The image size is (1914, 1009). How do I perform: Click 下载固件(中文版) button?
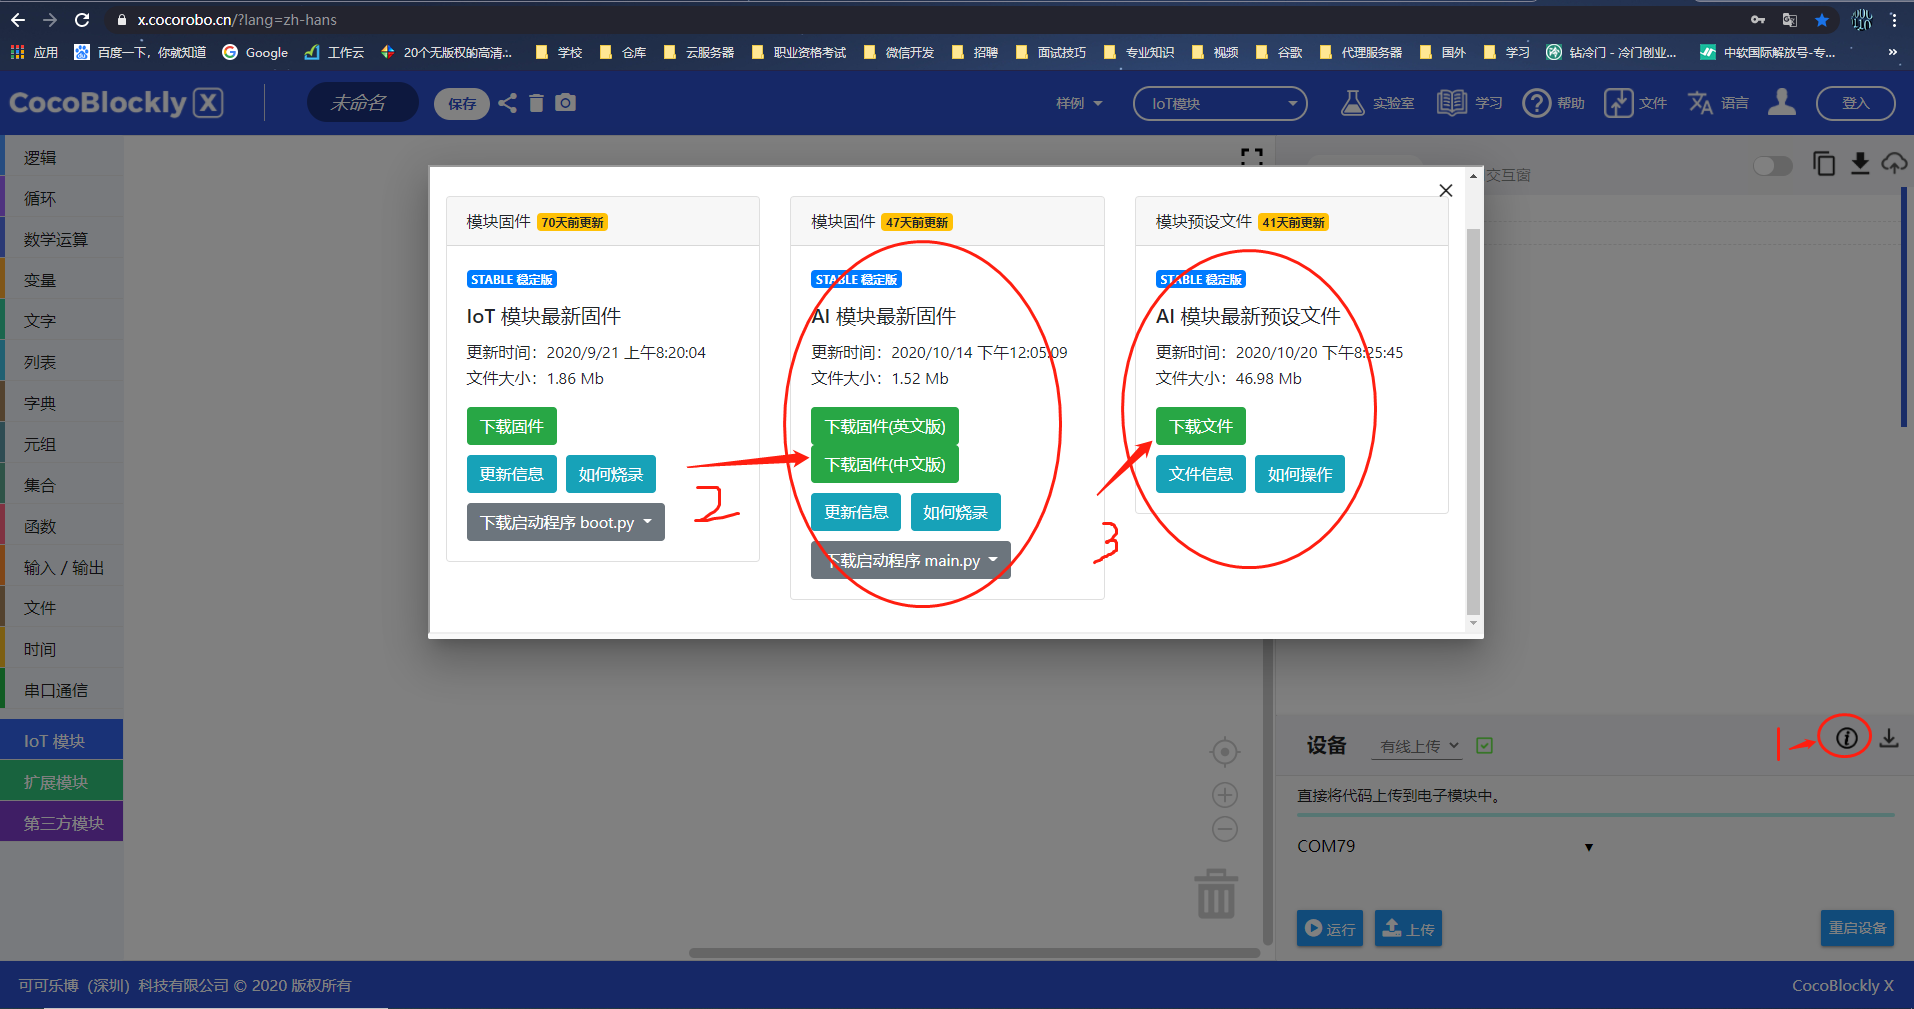click(885, 464)
